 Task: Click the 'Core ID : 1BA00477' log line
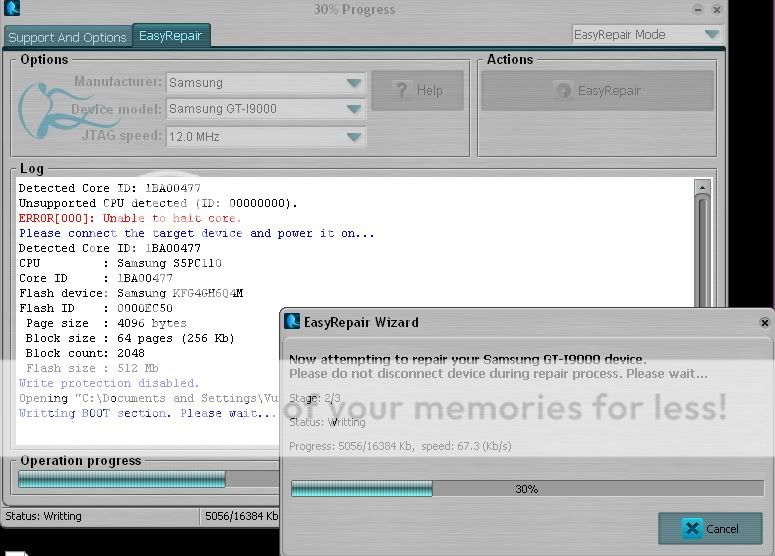pyautogui.click(x=96, y=278)
